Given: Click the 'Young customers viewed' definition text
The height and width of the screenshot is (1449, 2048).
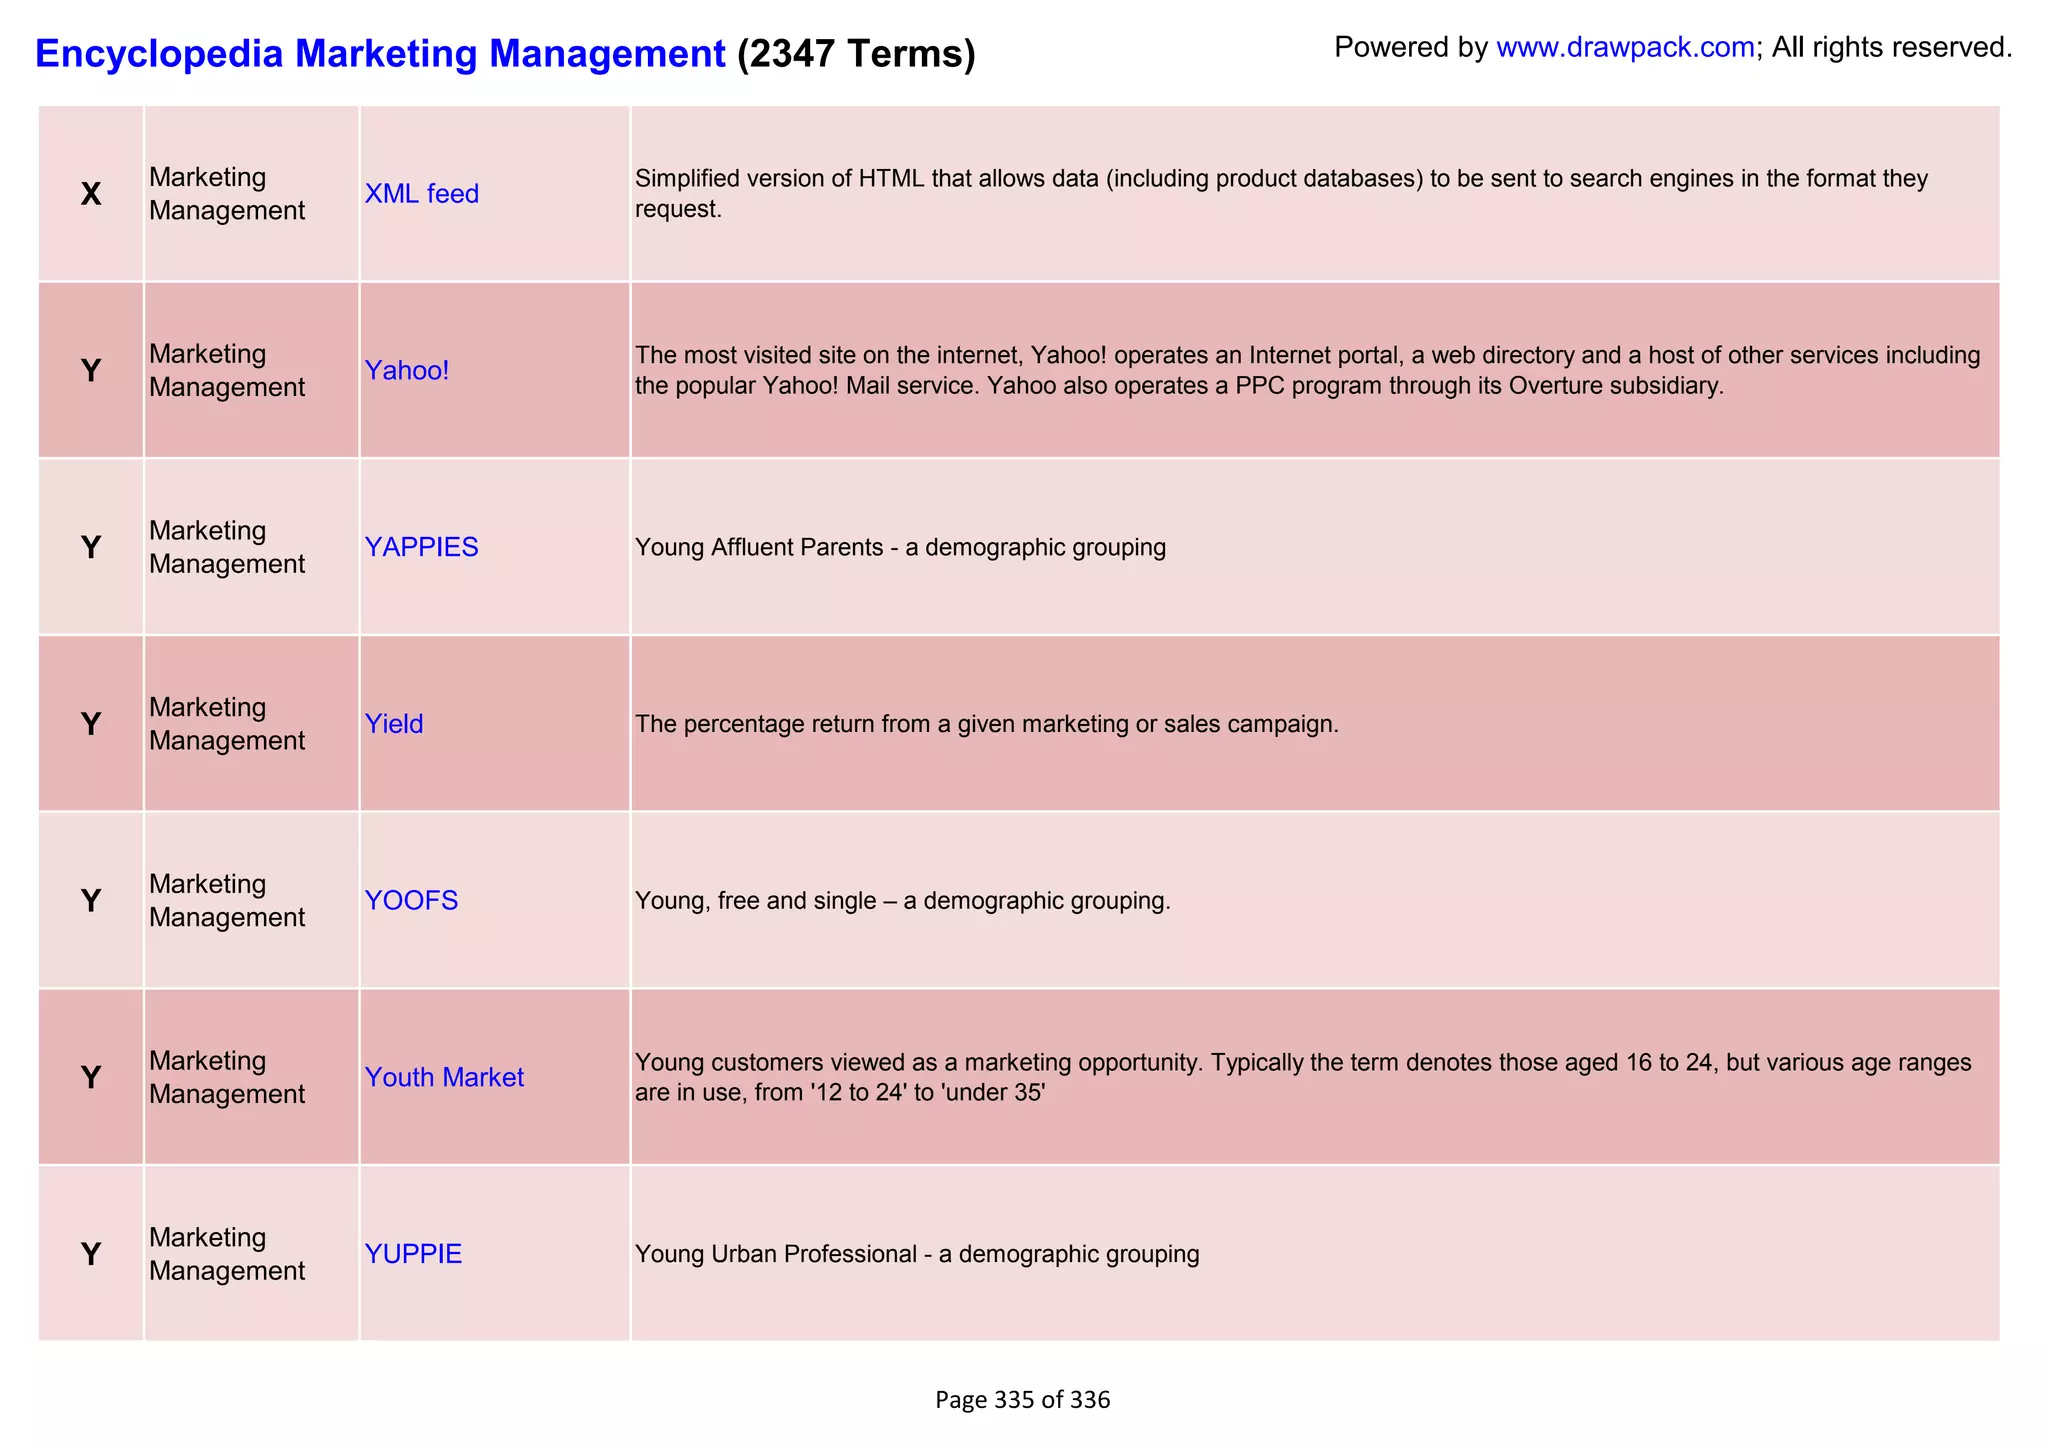Looking at the screenshot, I should point(1303,1078).
